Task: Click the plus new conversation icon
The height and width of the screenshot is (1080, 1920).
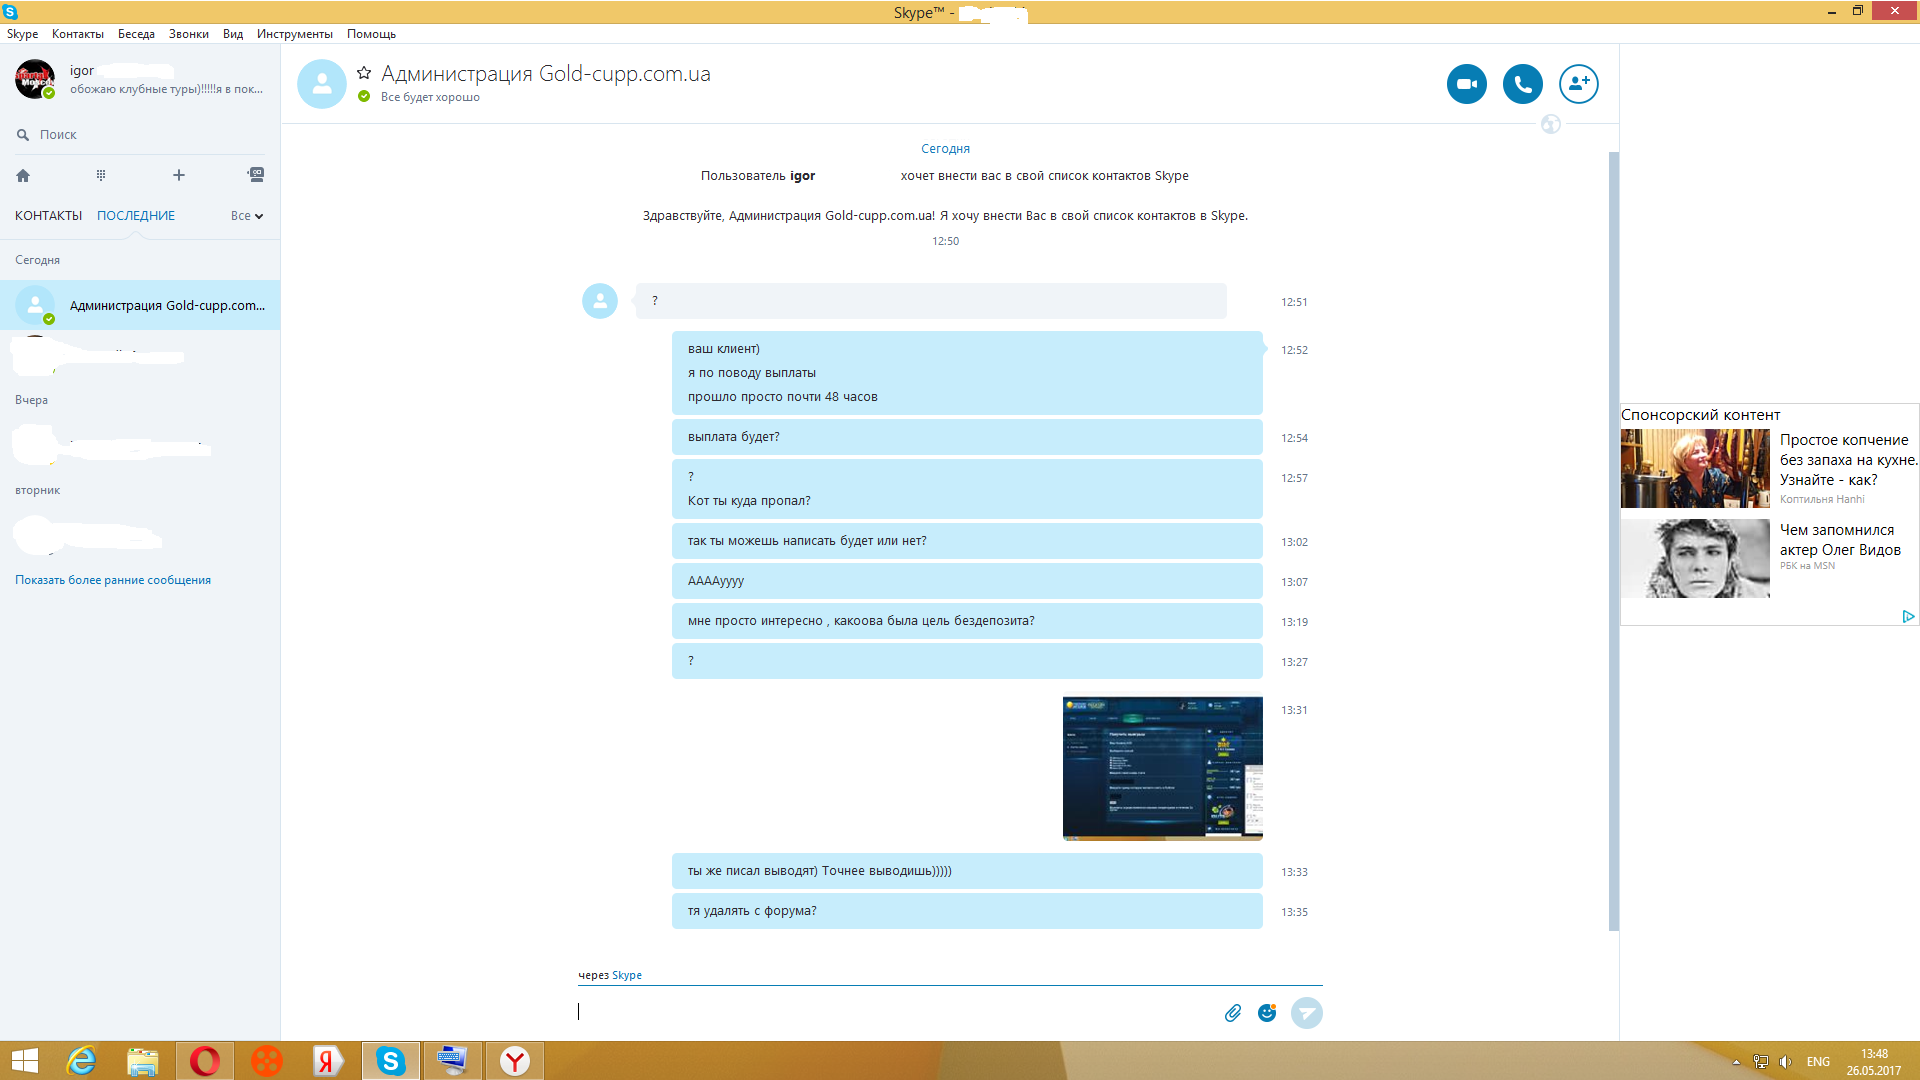Action: tap(179, 175)
